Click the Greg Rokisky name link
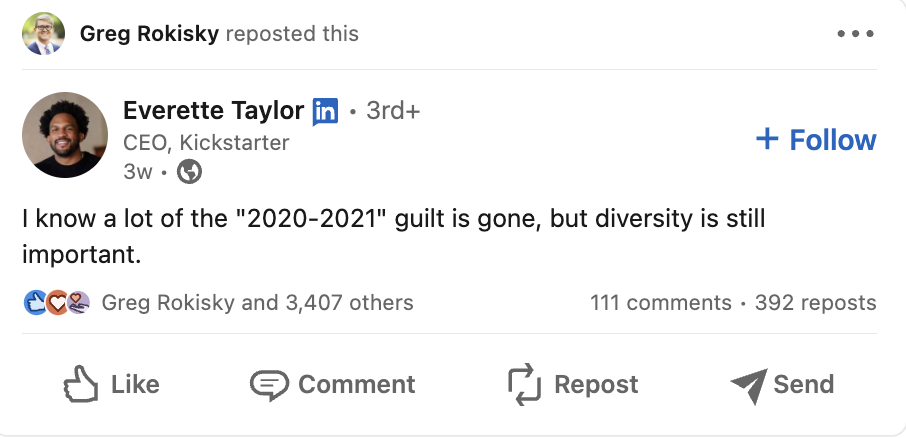The width and height of the screenshot is (906, 438). (149, 34)
